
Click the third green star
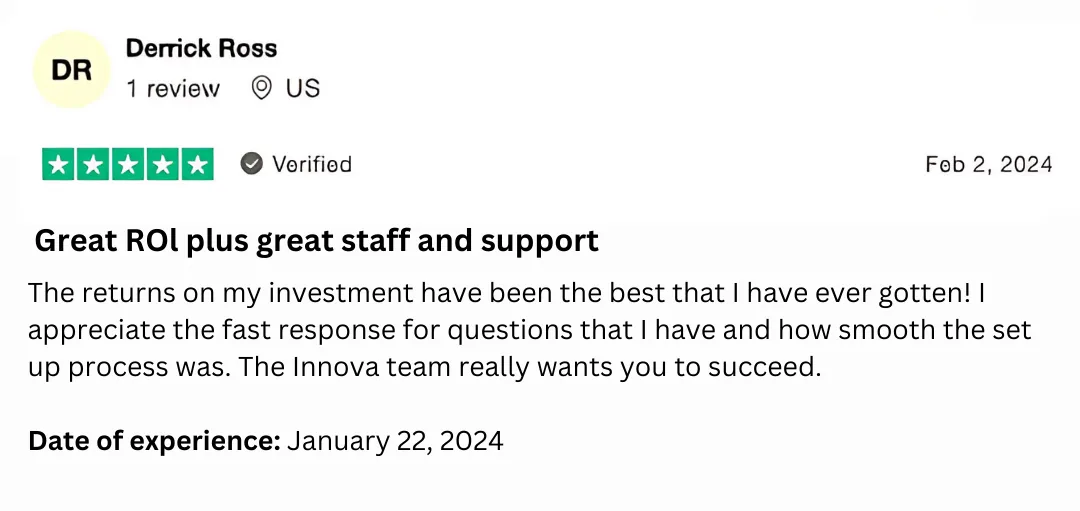click(128, 165)
